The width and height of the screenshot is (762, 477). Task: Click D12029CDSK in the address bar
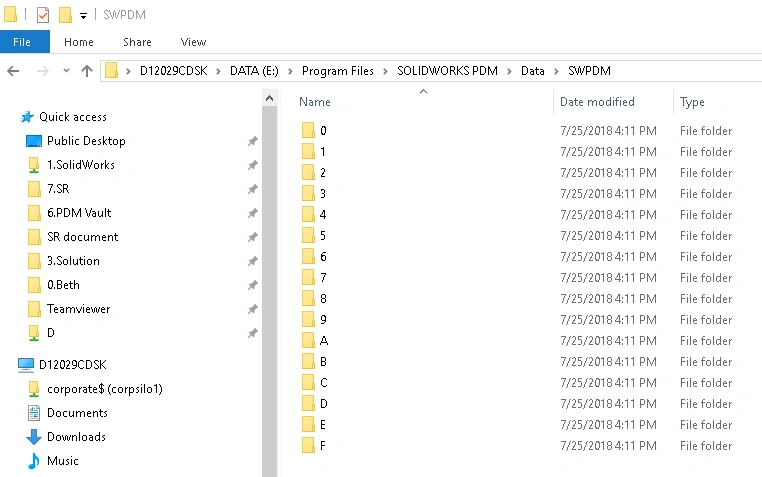click(173, 71)
